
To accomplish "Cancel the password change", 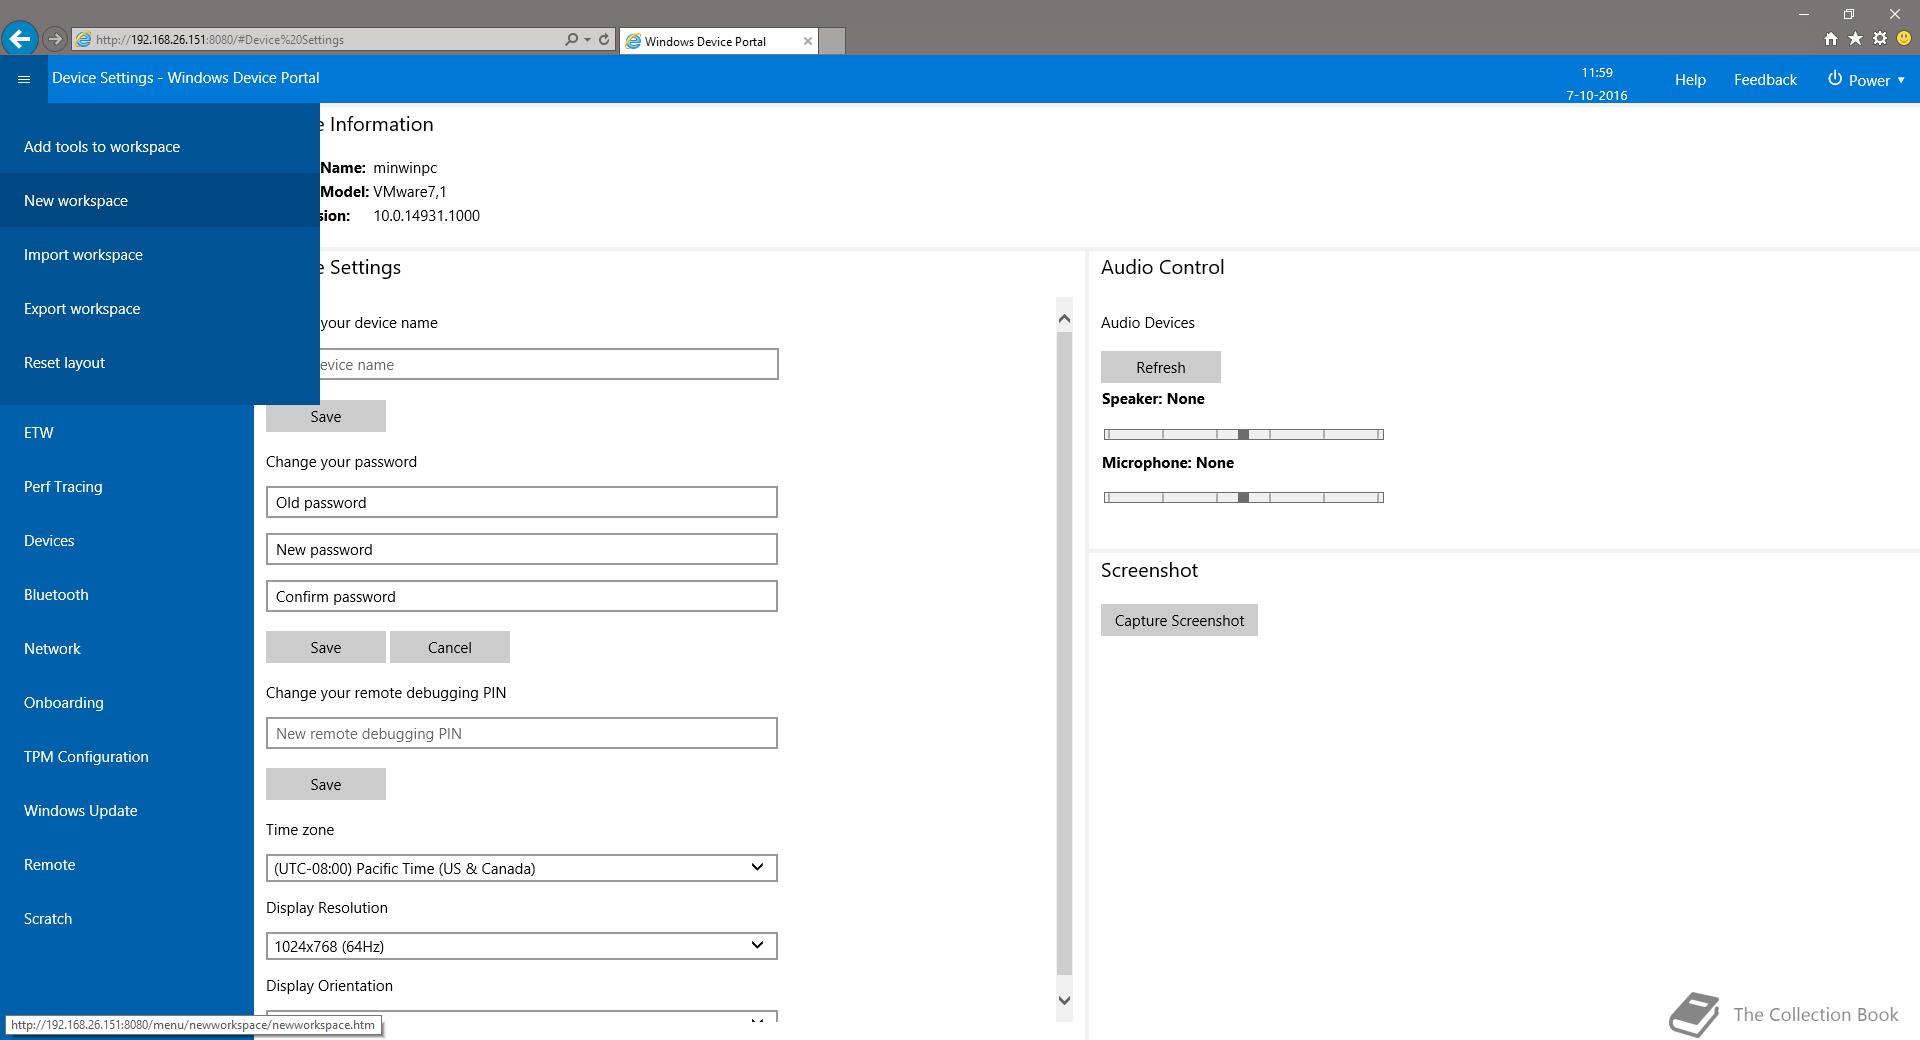I will click(x=450, y=647).
